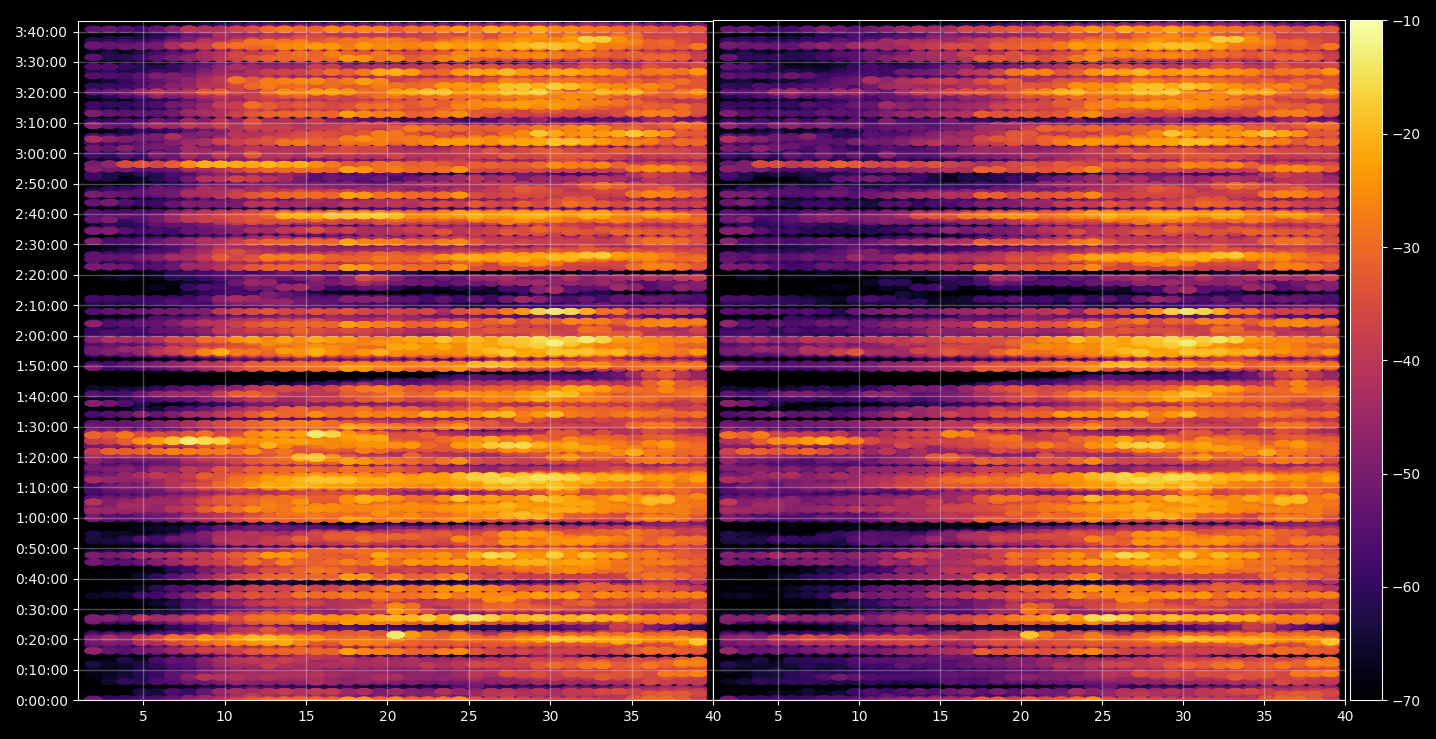Click the −50 colorbar tick label
The height and width of the screenshot is (739, 1436).
(1405, 474)
